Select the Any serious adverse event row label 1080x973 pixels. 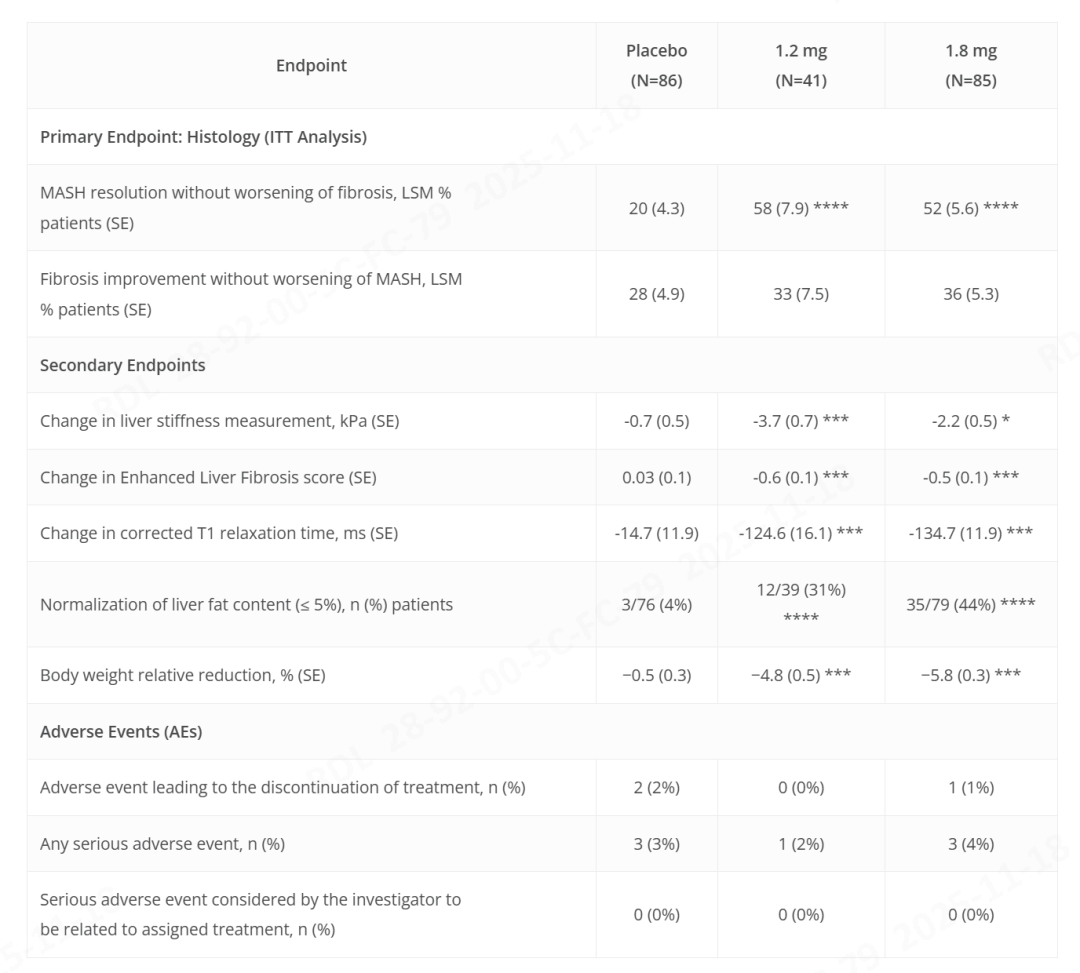click(163, 844)
